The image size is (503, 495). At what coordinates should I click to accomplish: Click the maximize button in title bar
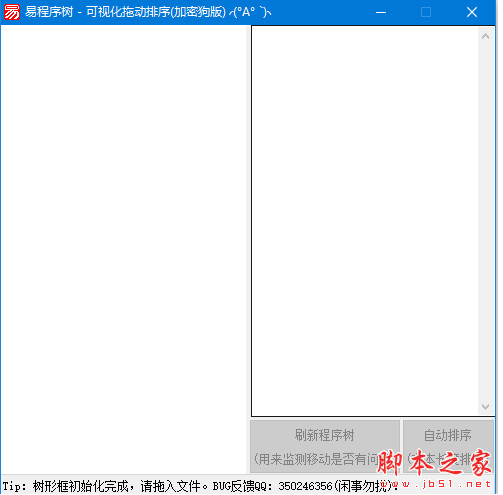click(426, 12)
